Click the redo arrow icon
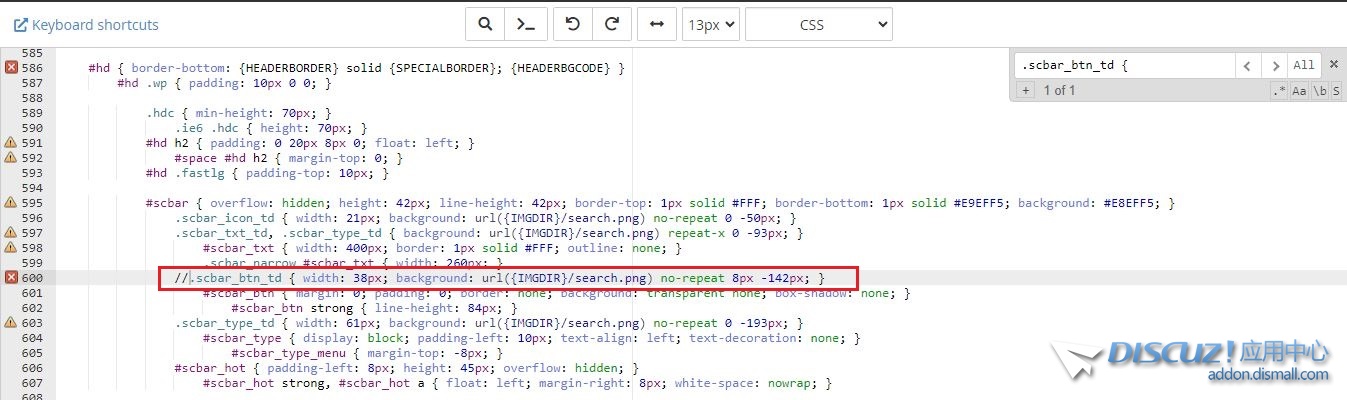 click(612, 24)
